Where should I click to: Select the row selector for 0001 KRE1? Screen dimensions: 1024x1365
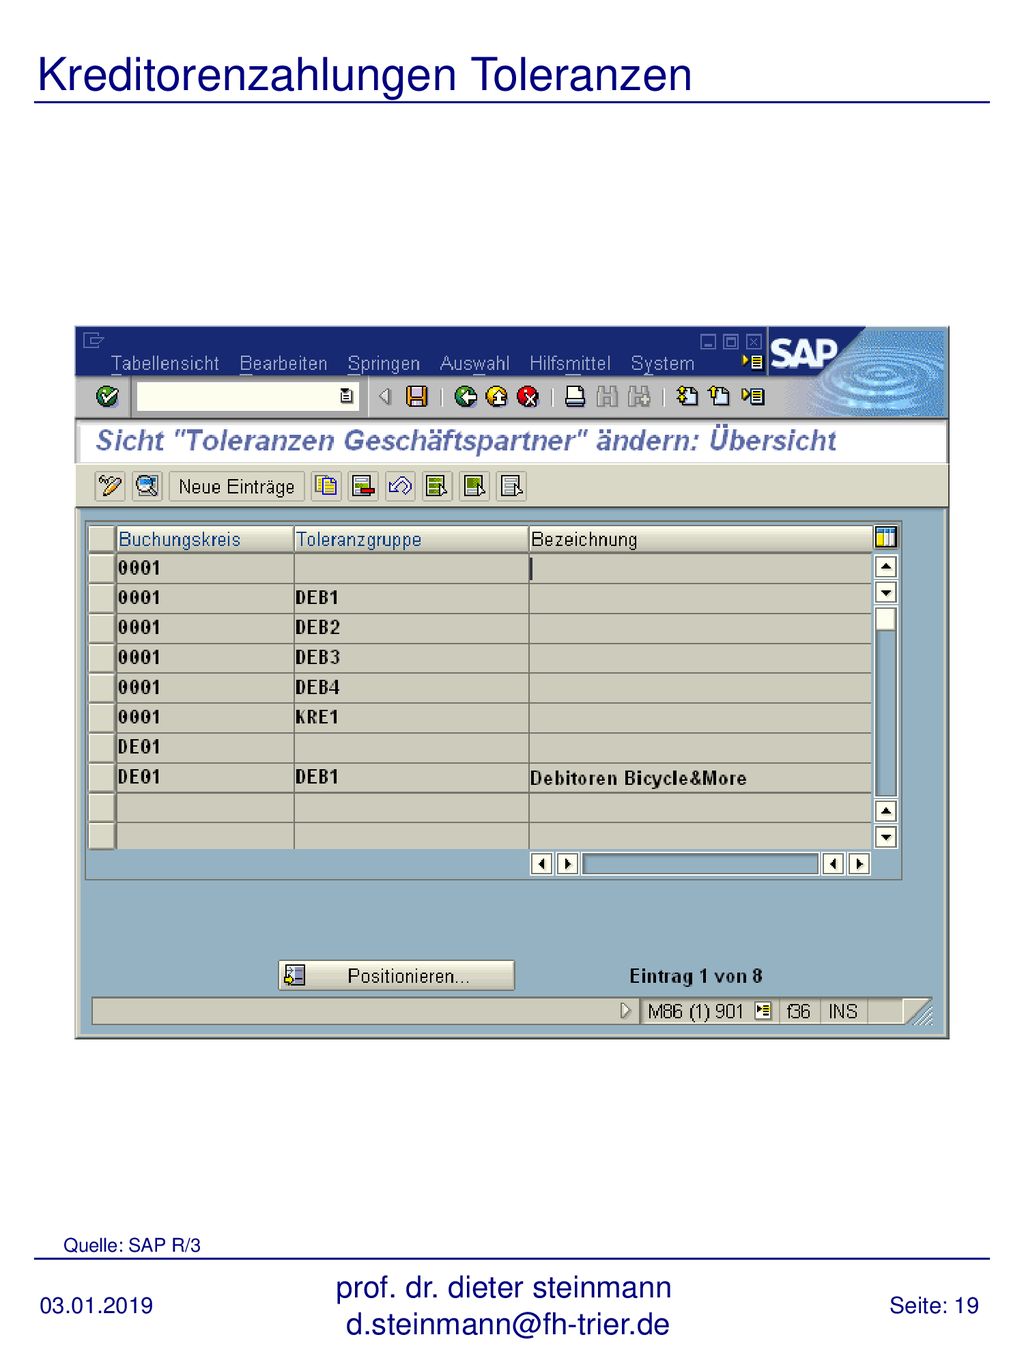point(102,718)
